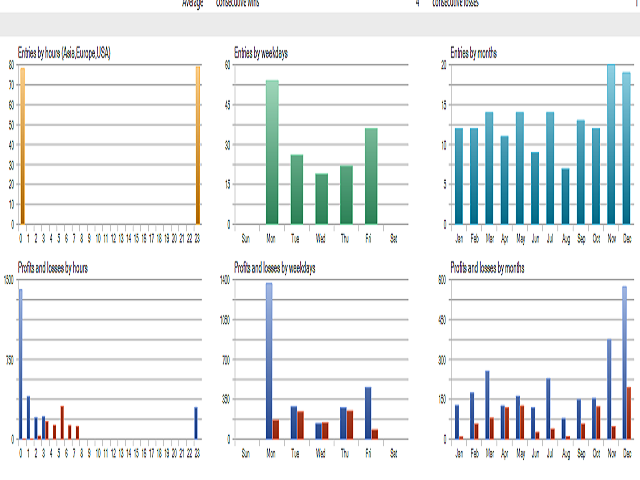Select the blue hour 0 profit bar in hours chart
Screen dimensions: 640x480
[21, 364]
